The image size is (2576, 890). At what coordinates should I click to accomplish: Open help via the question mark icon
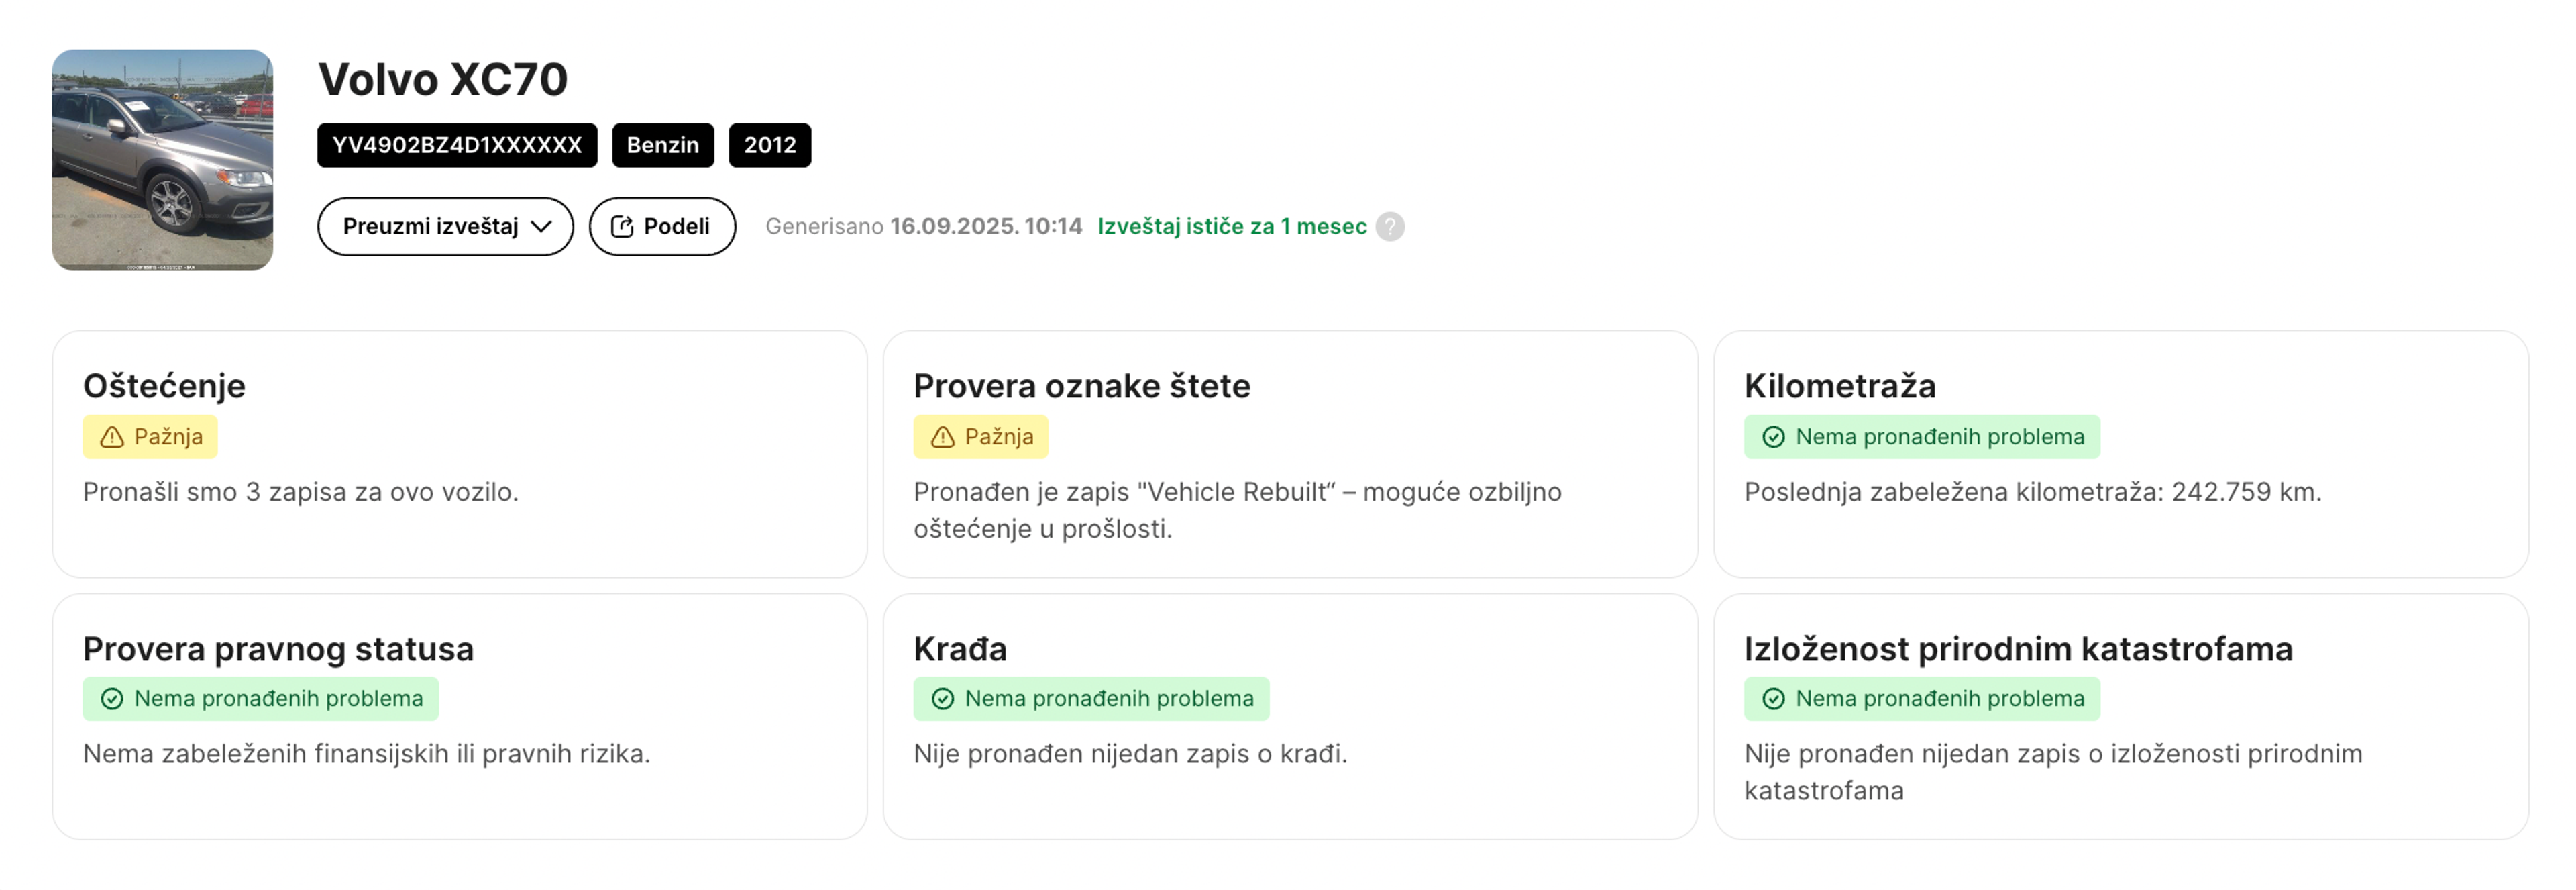1391,227
